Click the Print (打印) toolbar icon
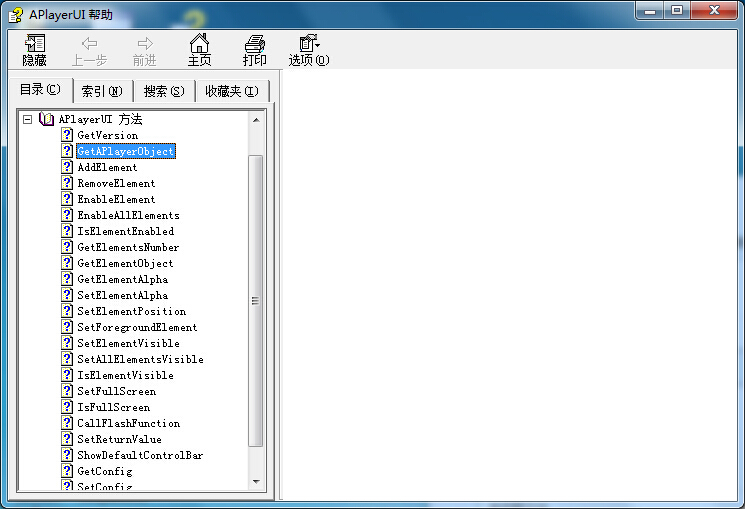745x509 pixels. click(x=255, y=44)
